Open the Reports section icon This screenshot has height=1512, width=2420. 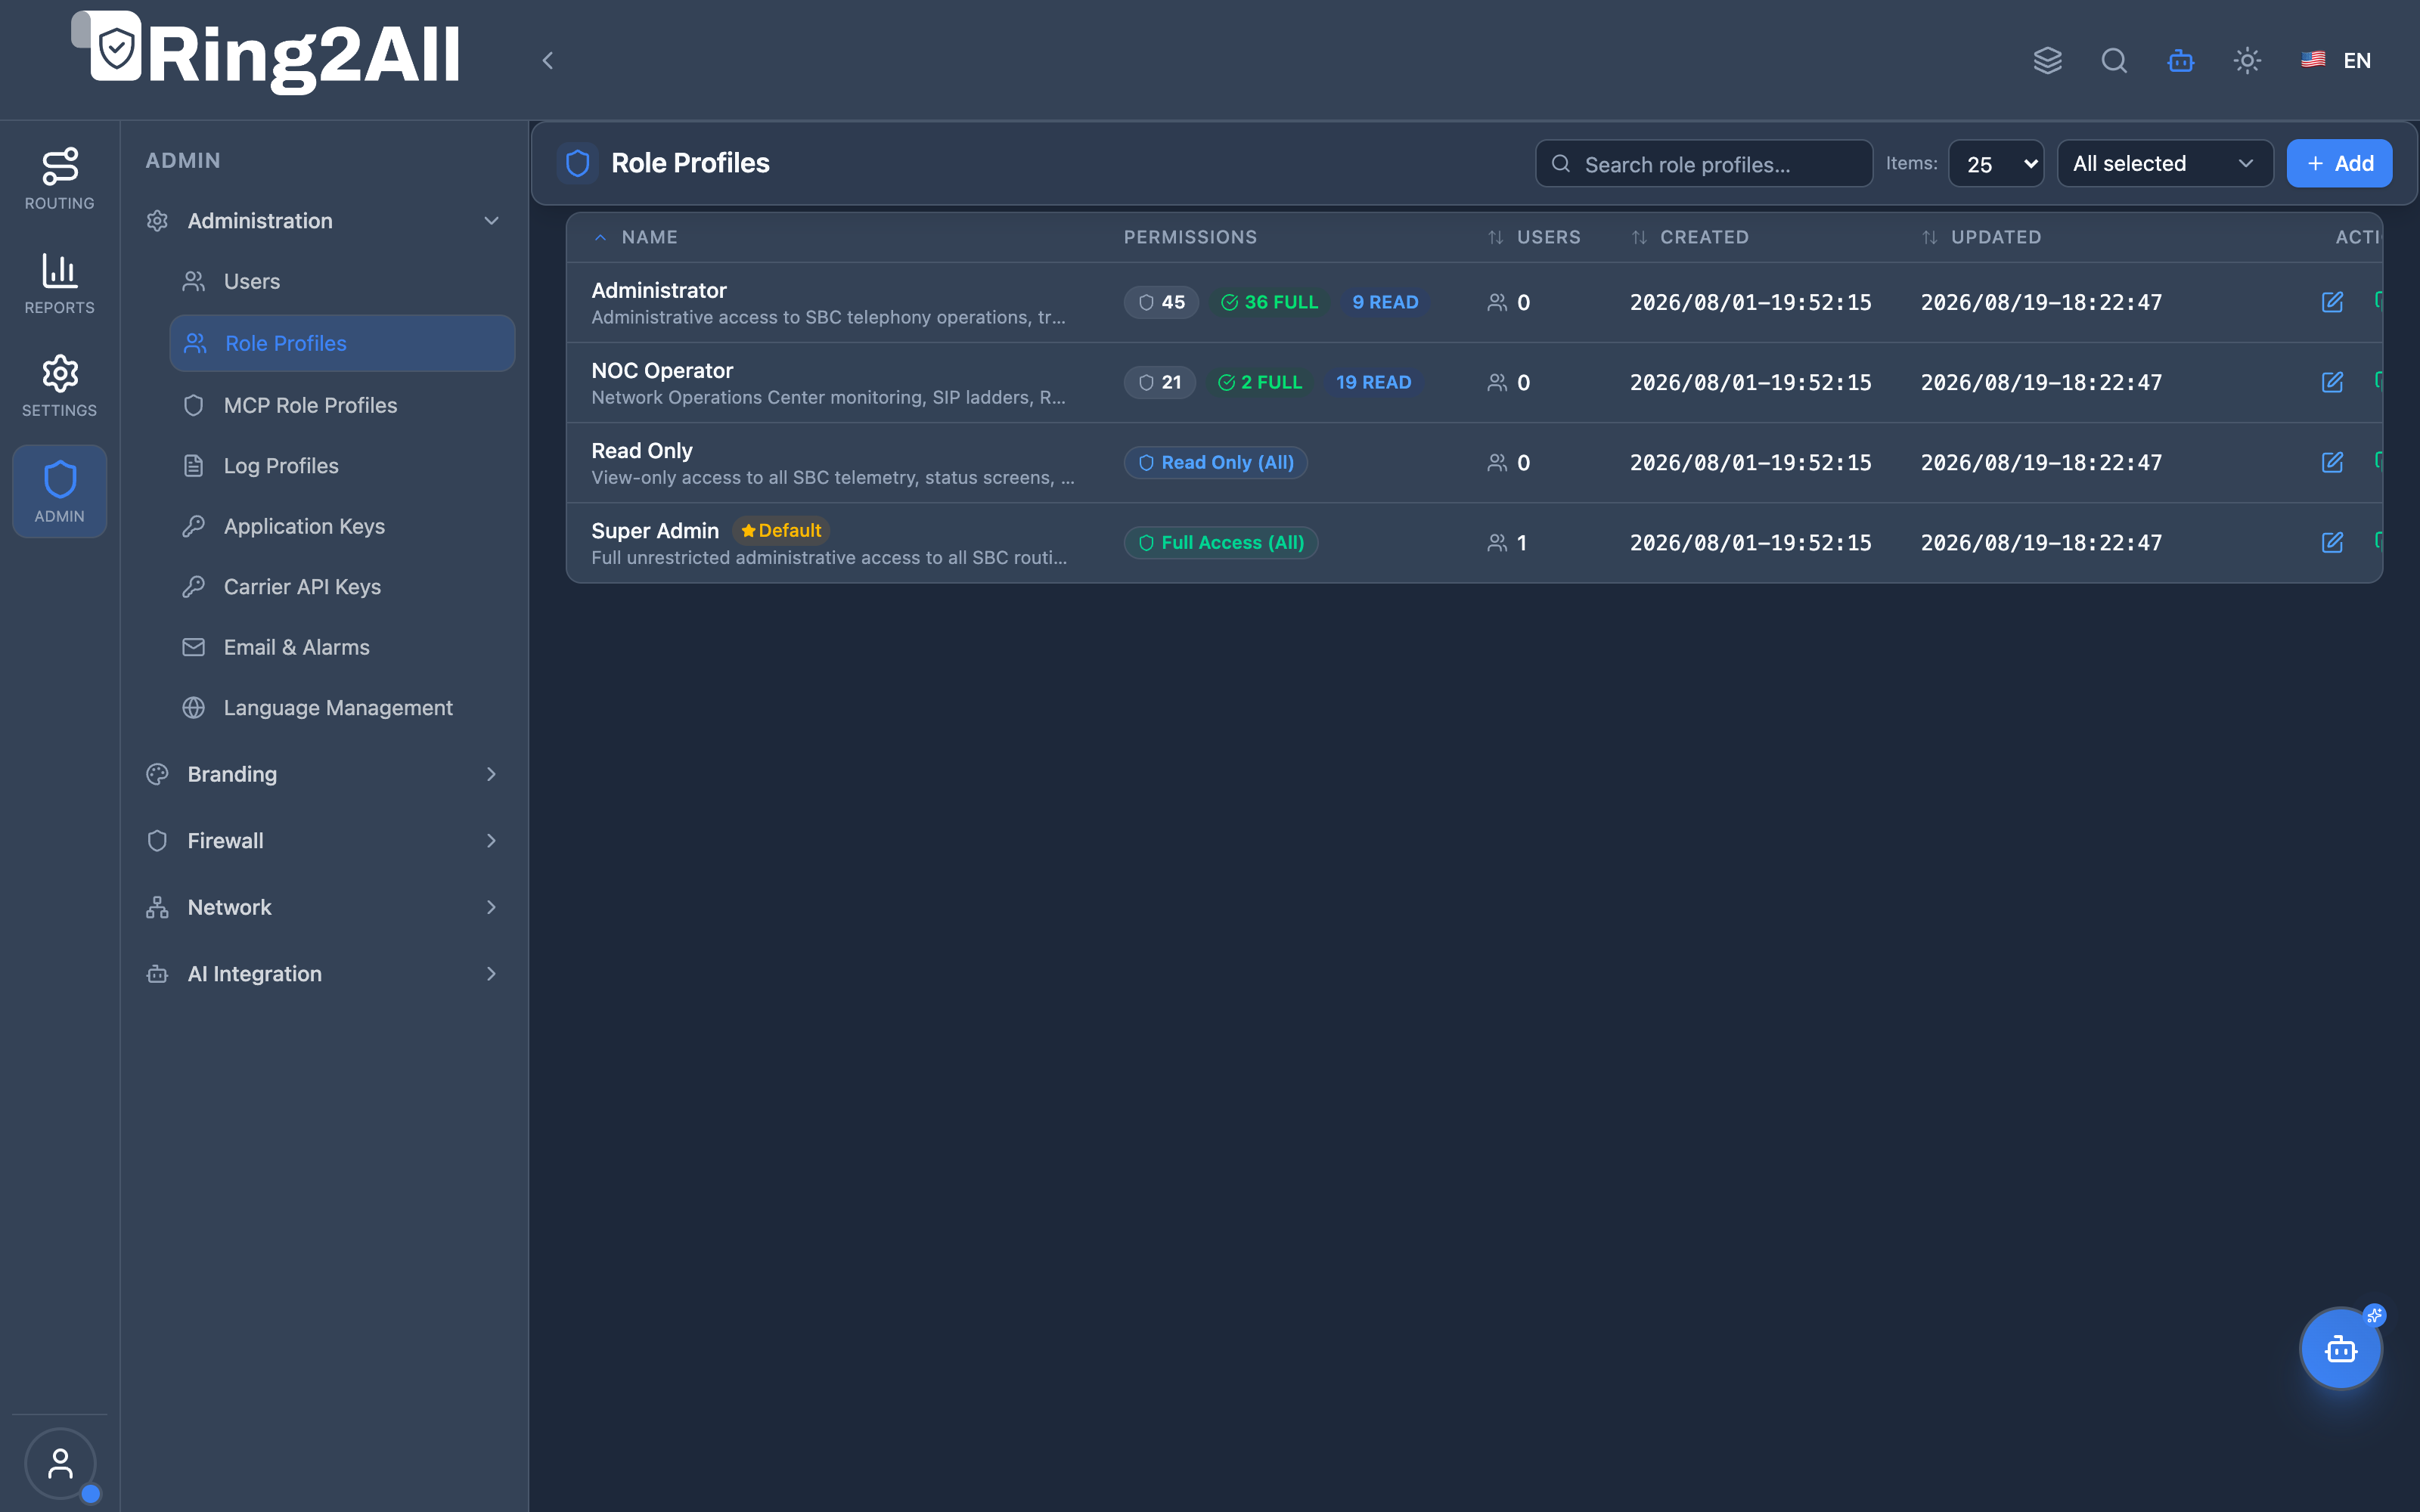[60, 284]
